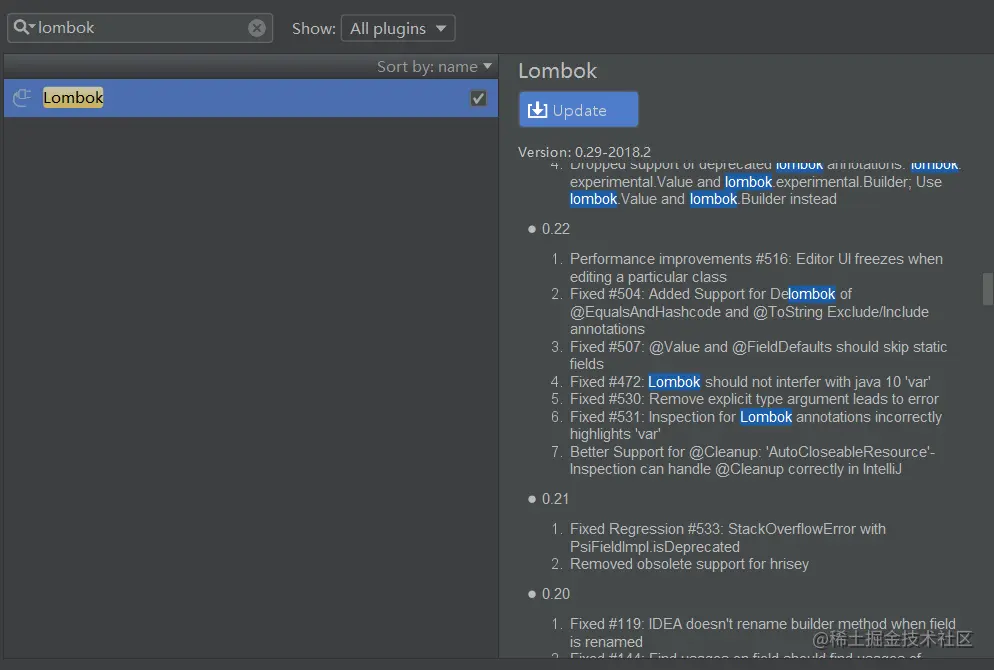Click the search magnifier icon
The image size is (994, 670).
click(x=21, y=27)
